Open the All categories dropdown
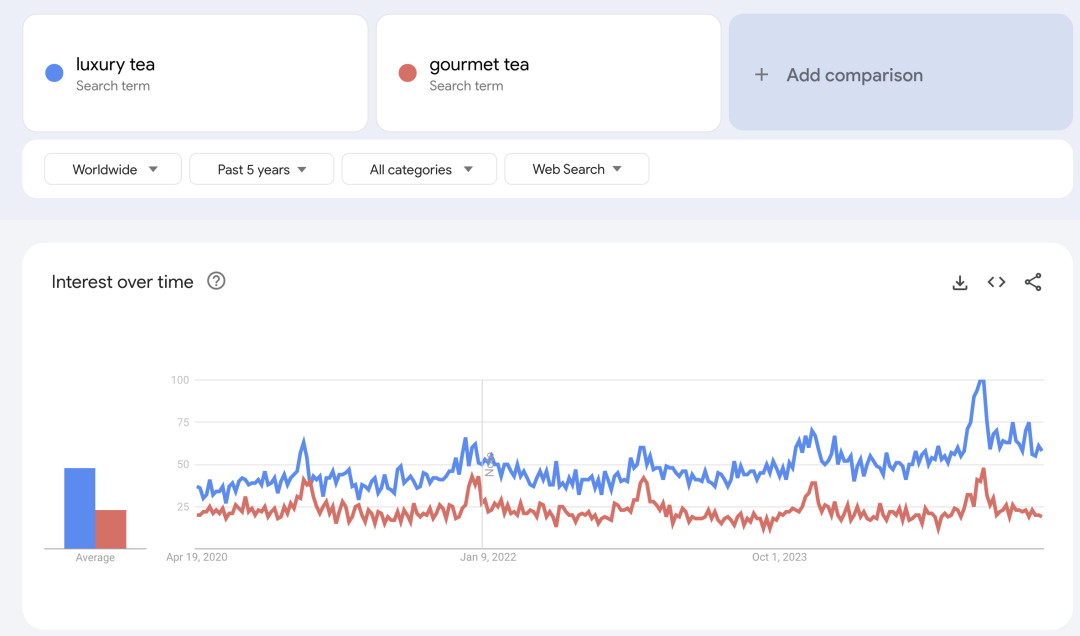Viewport: 1080px width, 636px height. [x=419, y=169]
